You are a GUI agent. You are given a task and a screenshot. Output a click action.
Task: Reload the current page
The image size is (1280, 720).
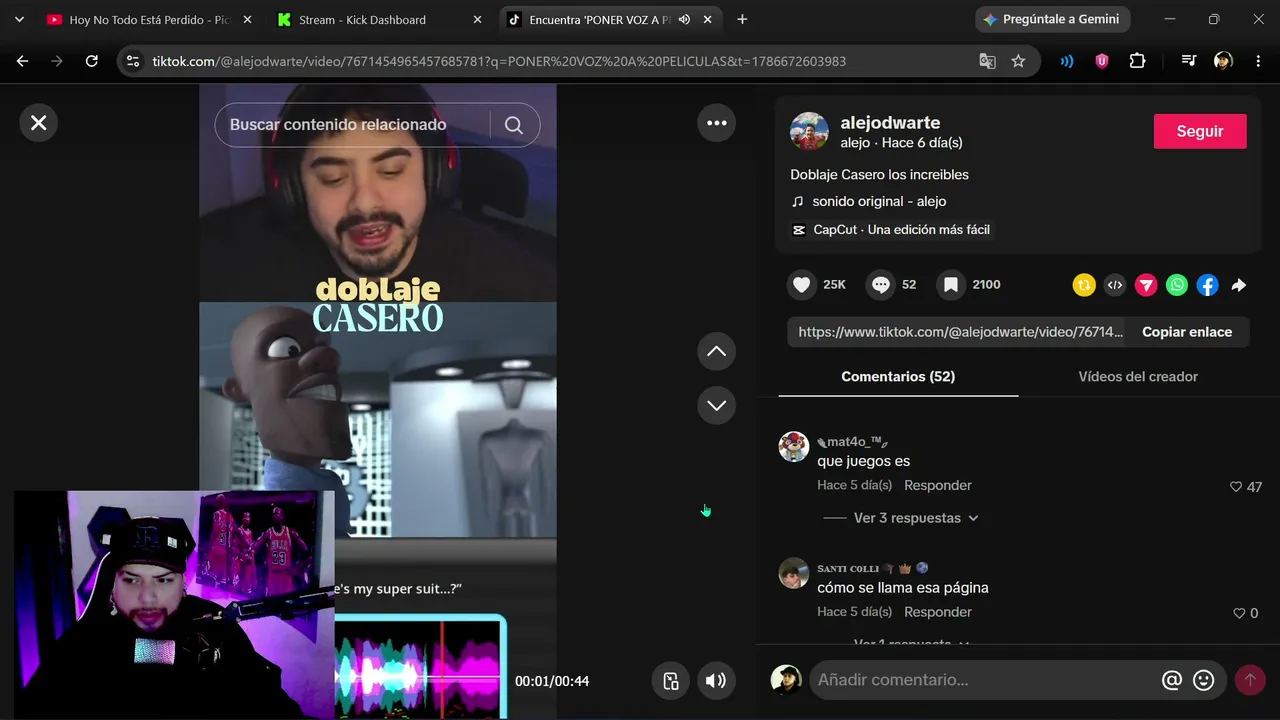pyautogui.click(x=91, y=61)
